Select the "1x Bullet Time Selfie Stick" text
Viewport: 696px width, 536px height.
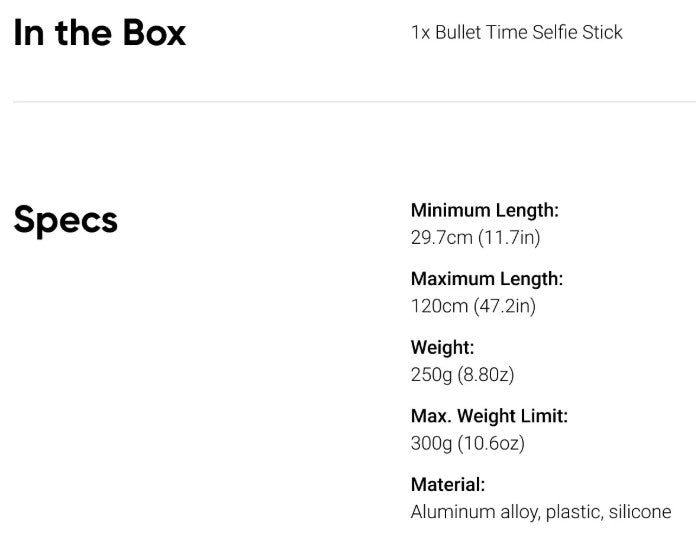pos(516,32)
